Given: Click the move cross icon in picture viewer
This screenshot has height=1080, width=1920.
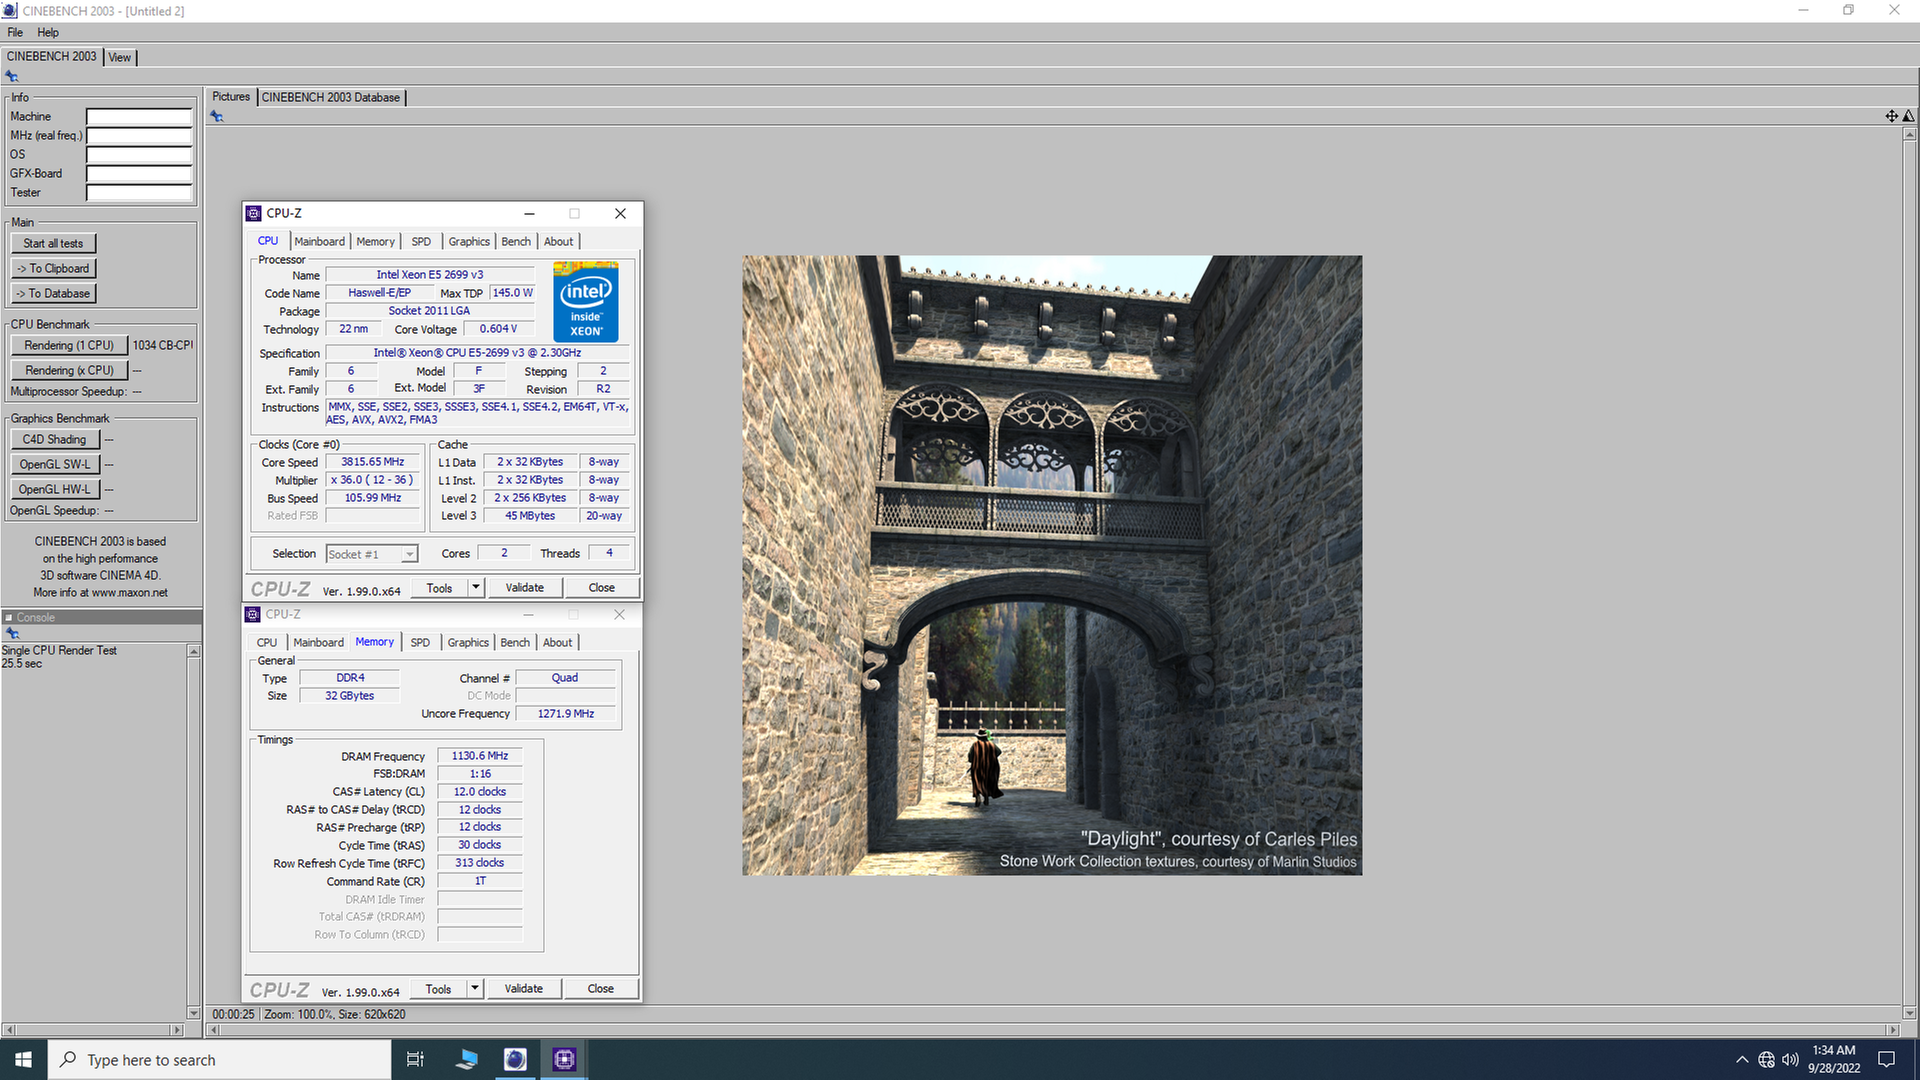Looking at the screenshot, I should coord(1891,116).
